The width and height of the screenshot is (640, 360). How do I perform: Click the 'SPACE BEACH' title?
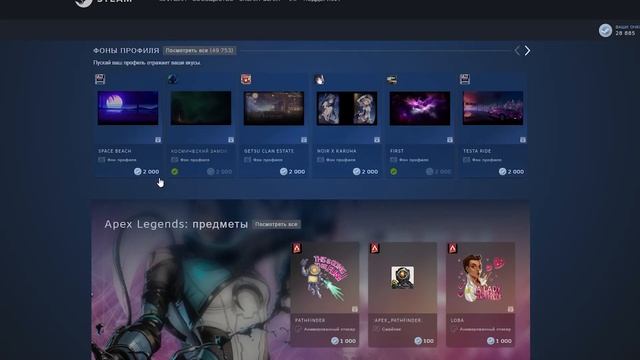click(115, 151)
